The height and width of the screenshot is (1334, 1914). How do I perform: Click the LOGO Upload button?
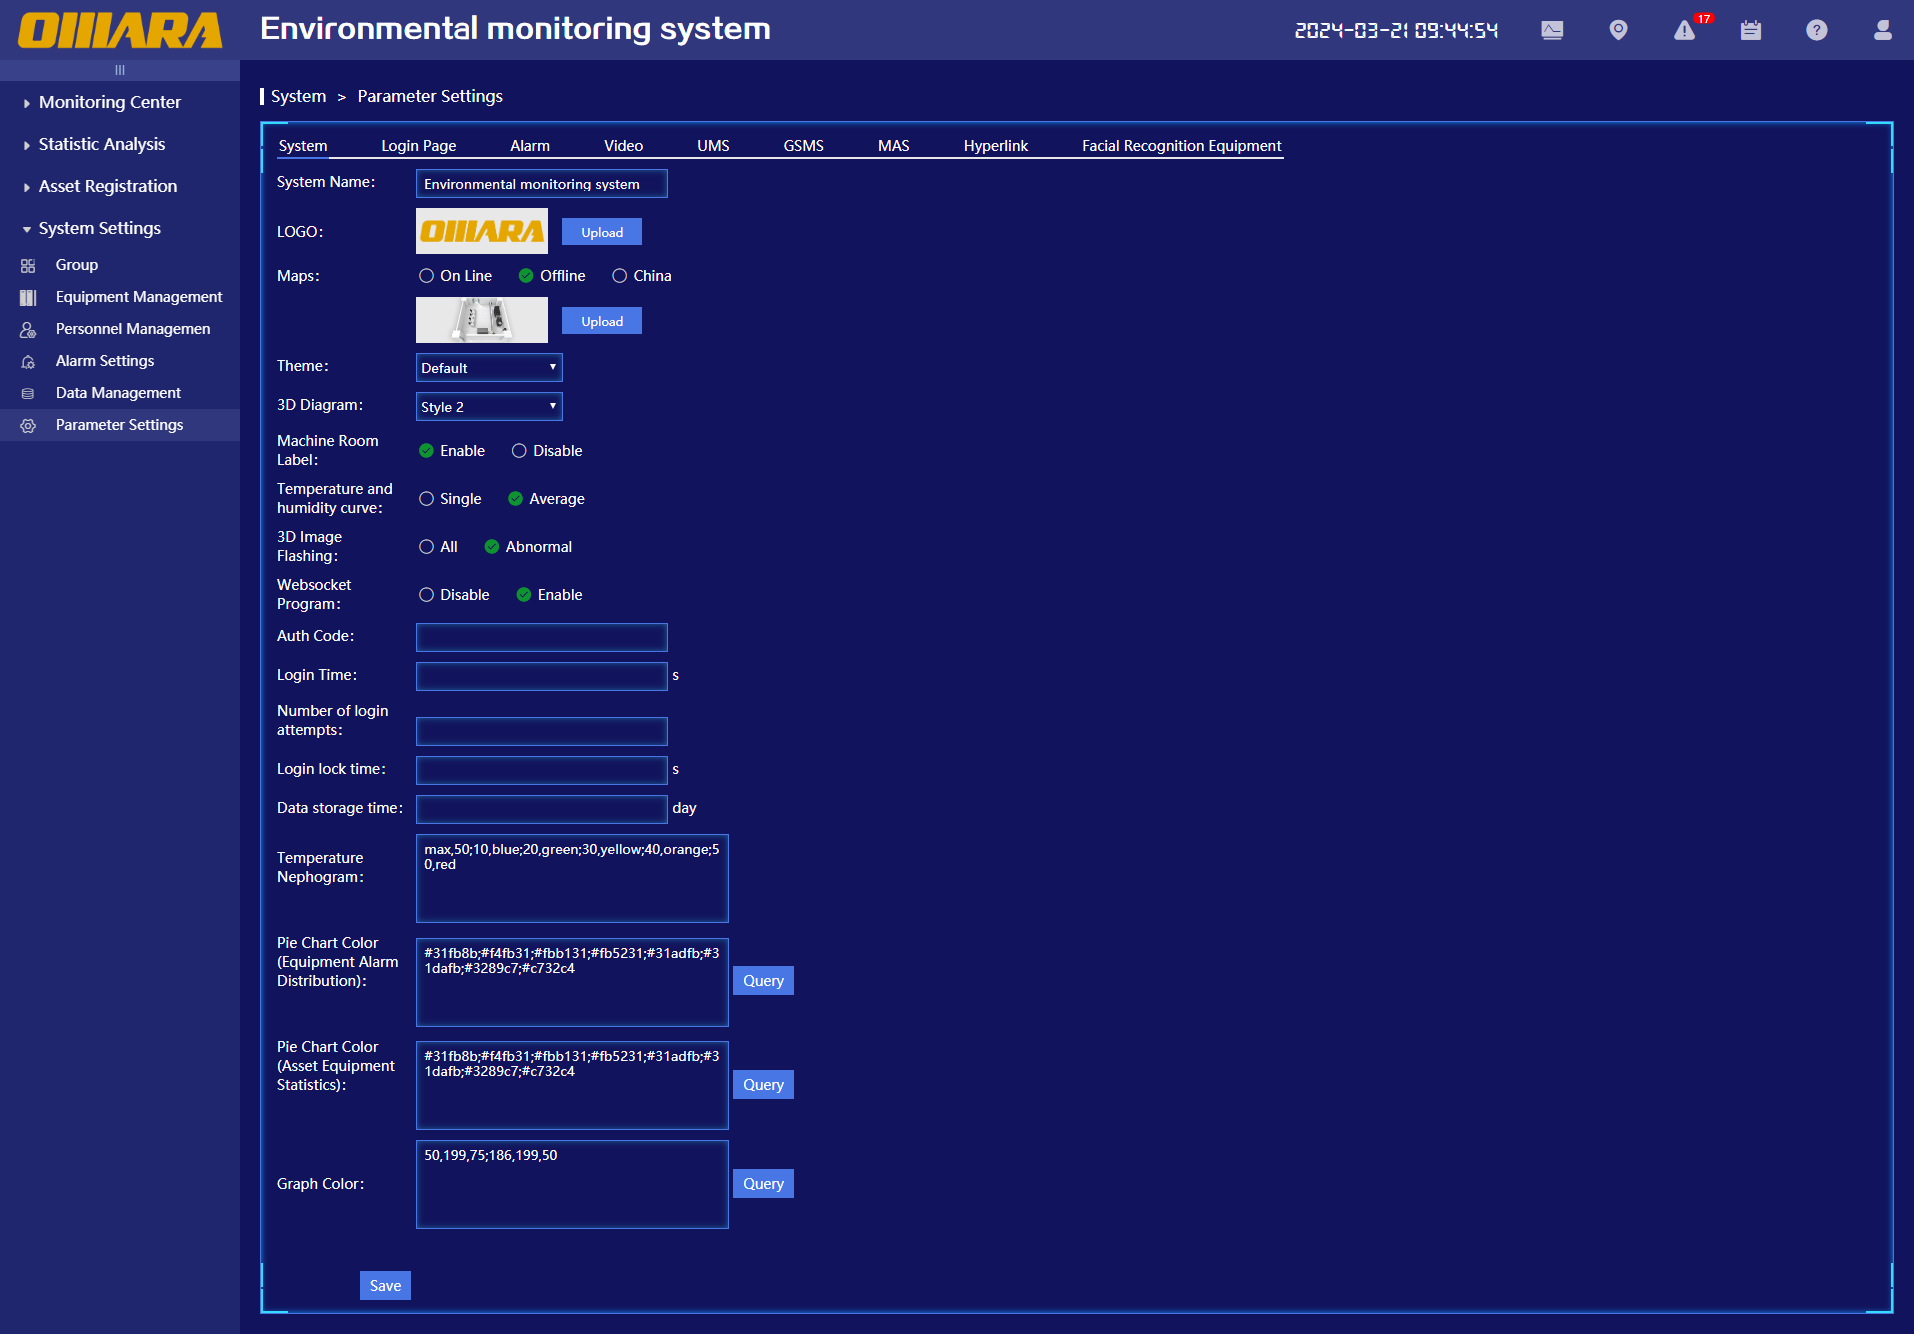click(x=602, y=232)
